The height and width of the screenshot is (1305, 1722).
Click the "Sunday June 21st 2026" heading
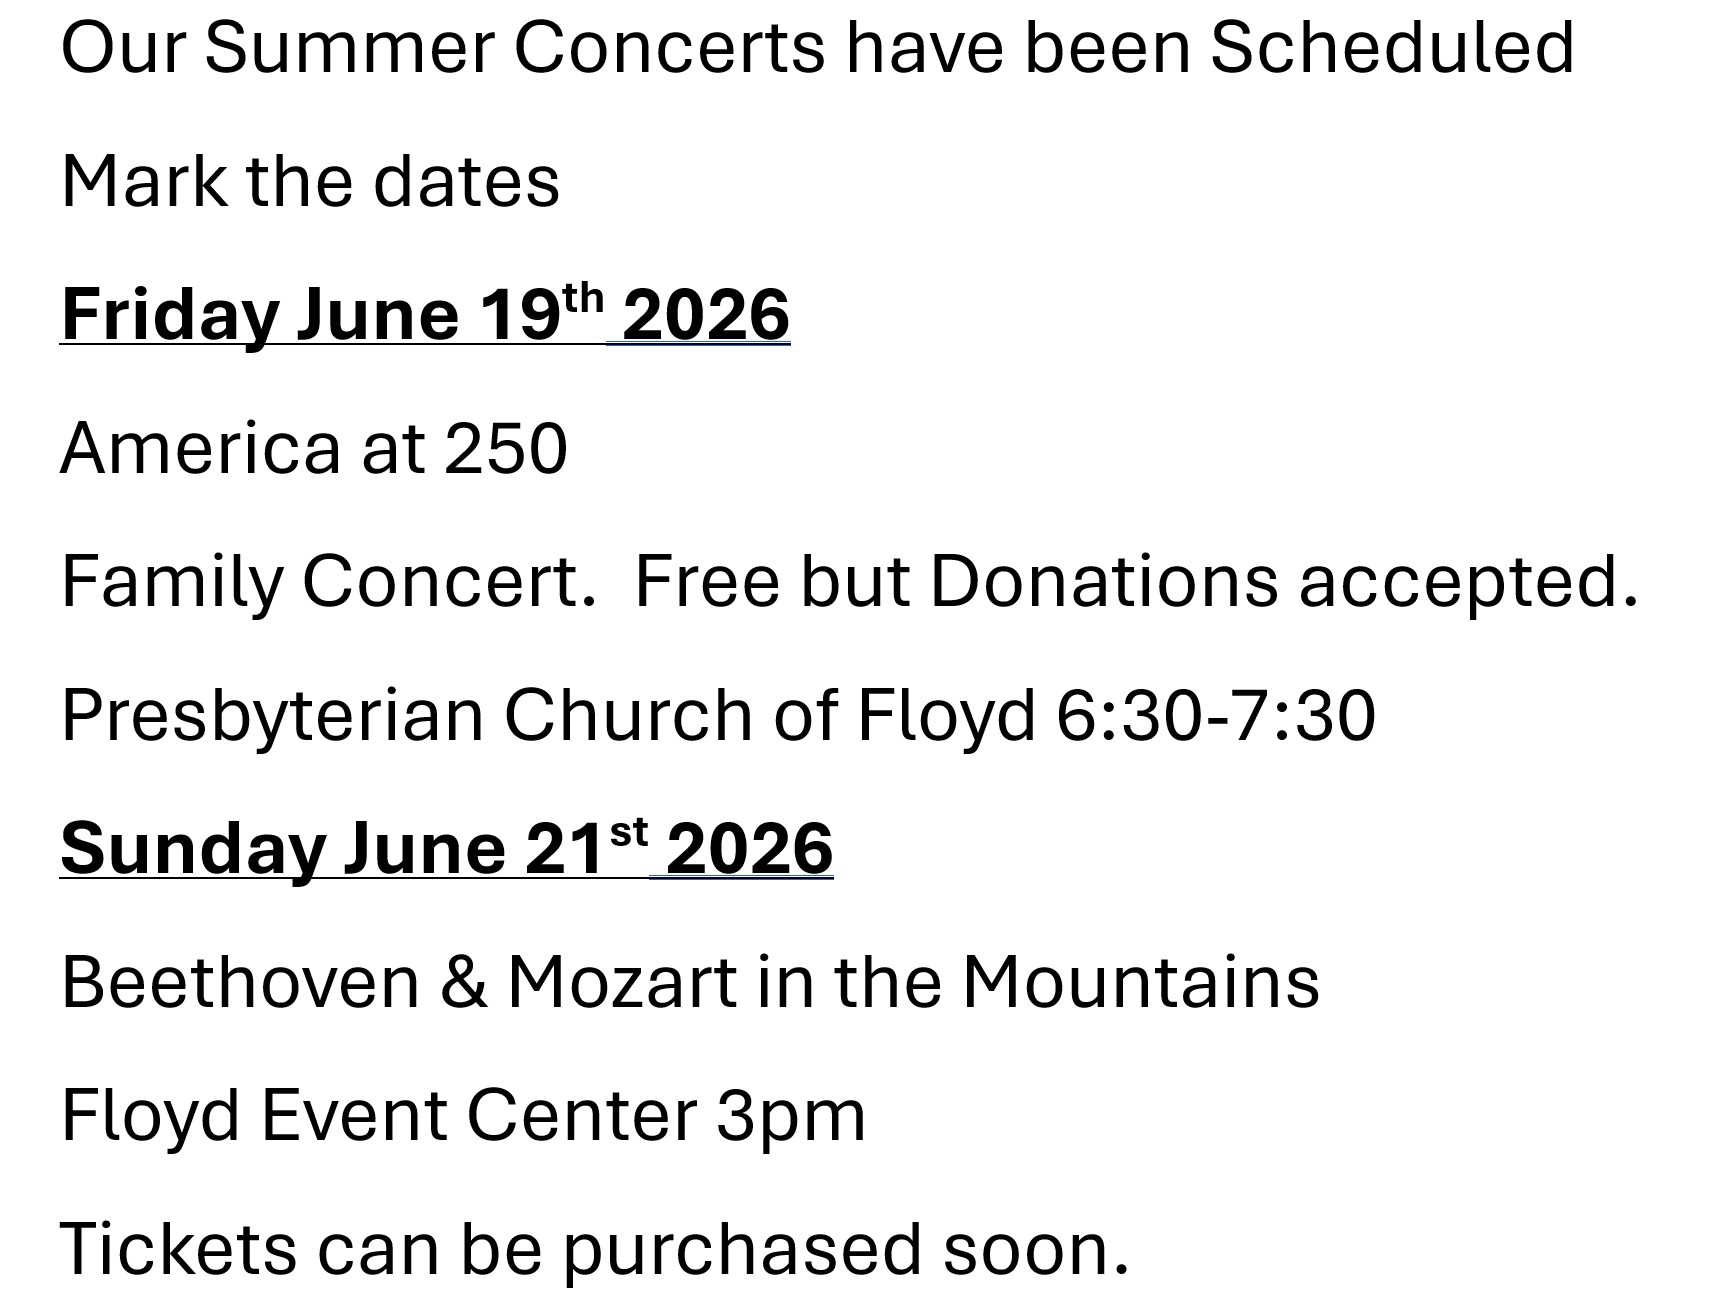pos(446,848)
